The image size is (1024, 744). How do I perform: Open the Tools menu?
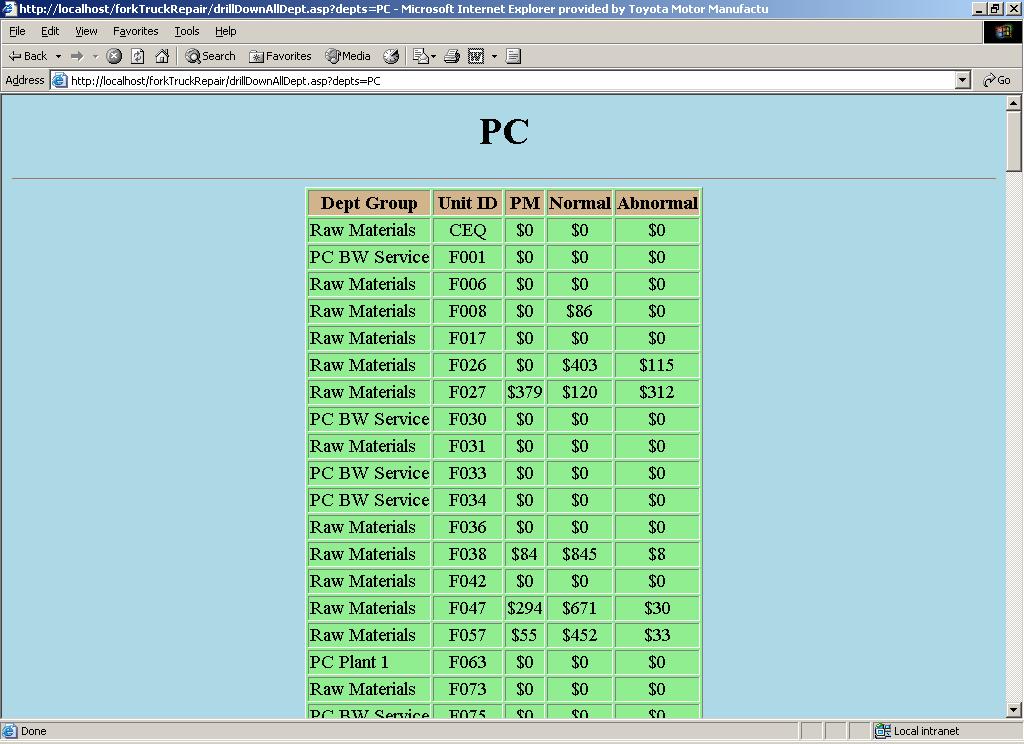pyautogui.click(x=187, y=31)
